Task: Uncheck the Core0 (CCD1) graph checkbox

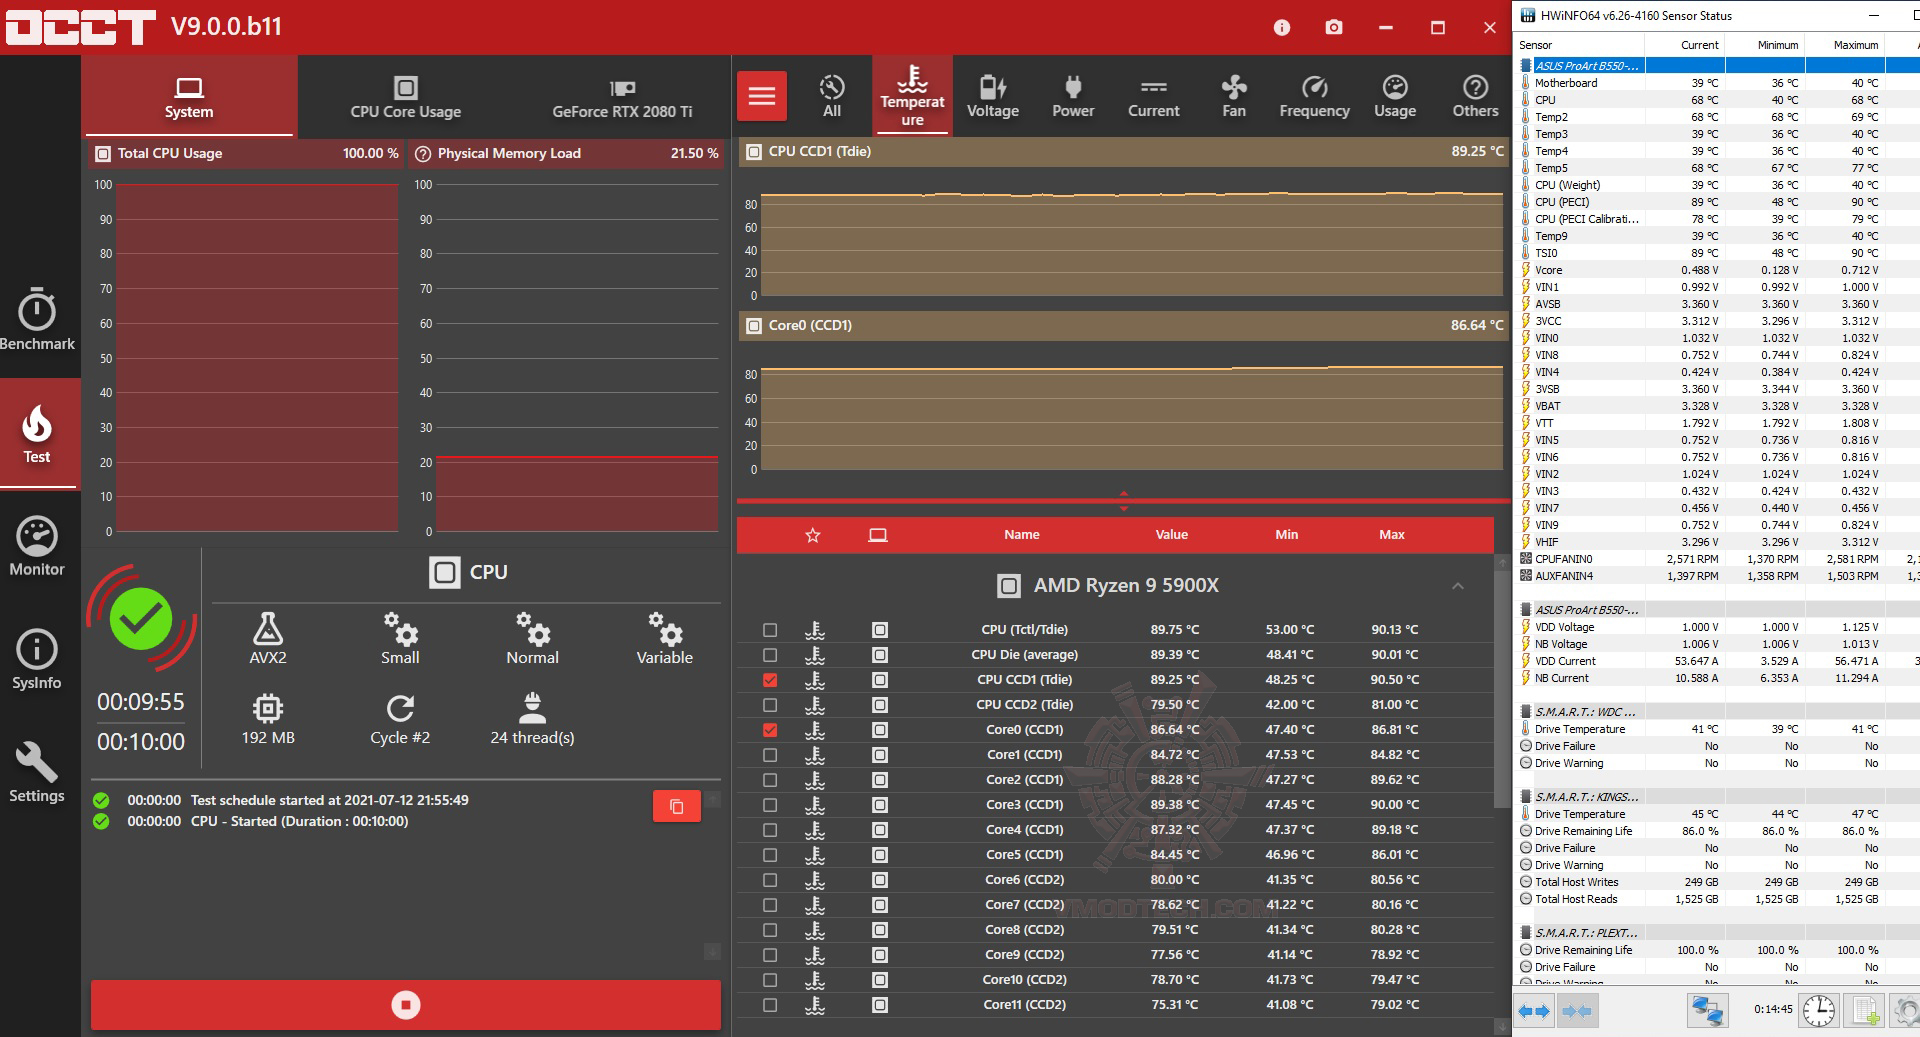Action: pyautogui.click(x=770, y=730)
